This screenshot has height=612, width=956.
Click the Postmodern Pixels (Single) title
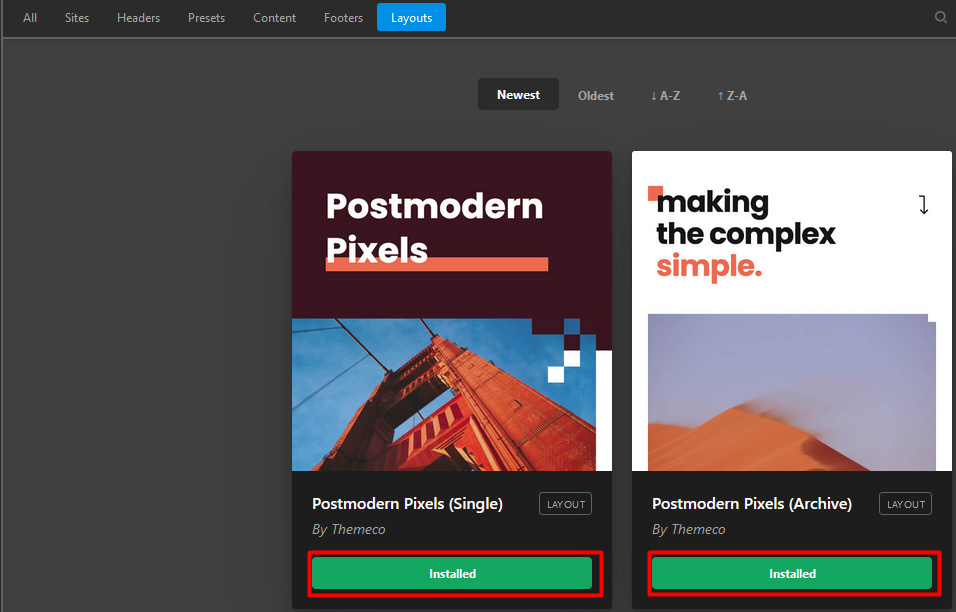click(x=407, y=503)
